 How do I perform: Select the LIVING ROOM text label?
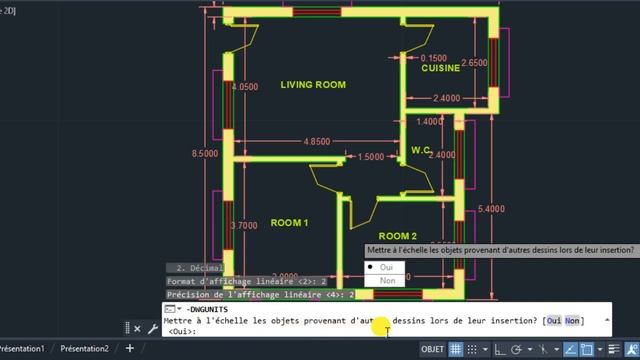click(x=313, y=85)
